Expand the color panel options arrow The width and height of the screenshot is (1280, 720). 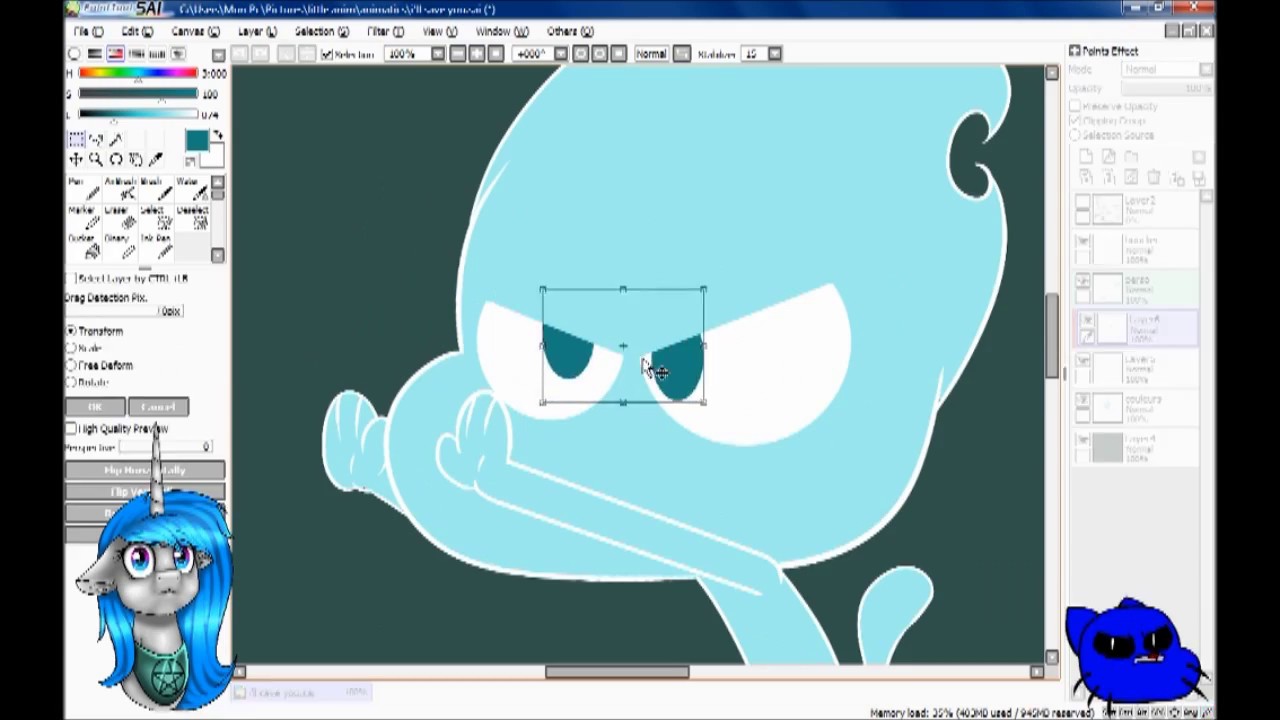point(218,55)
